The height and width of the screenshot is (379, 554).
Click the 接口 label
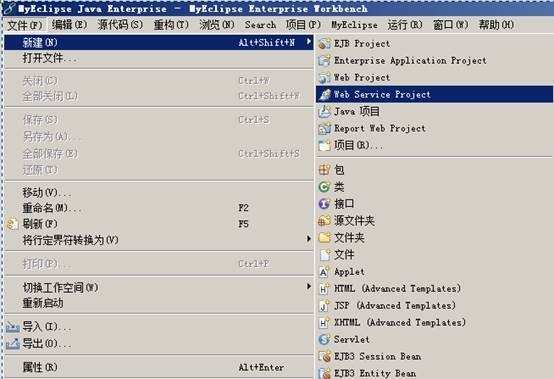point(344,204)
